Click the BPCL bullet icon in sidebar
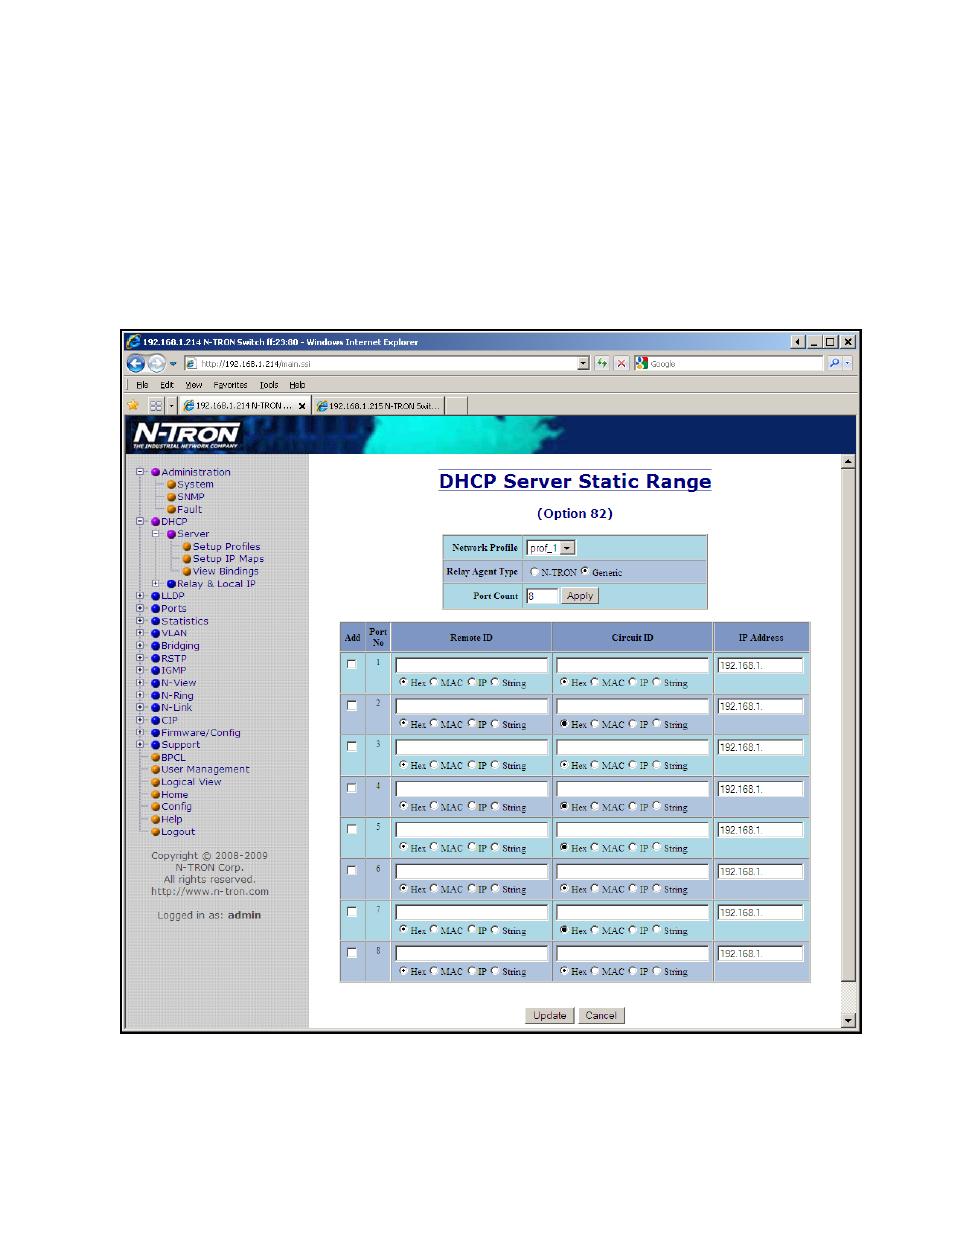Viewport: 954px width, 1235px height. point(156,757)
